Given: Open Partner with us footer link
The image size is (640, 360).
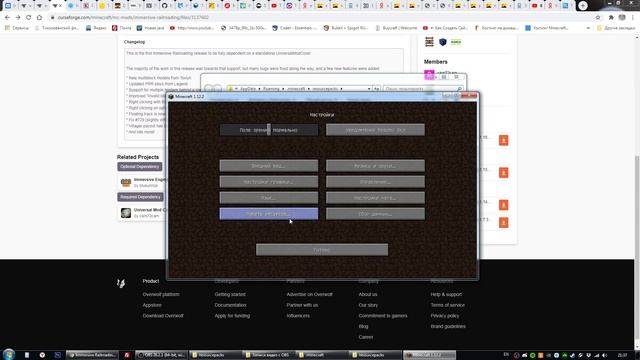Looking at the screenshot, I should tap(302, 305).
